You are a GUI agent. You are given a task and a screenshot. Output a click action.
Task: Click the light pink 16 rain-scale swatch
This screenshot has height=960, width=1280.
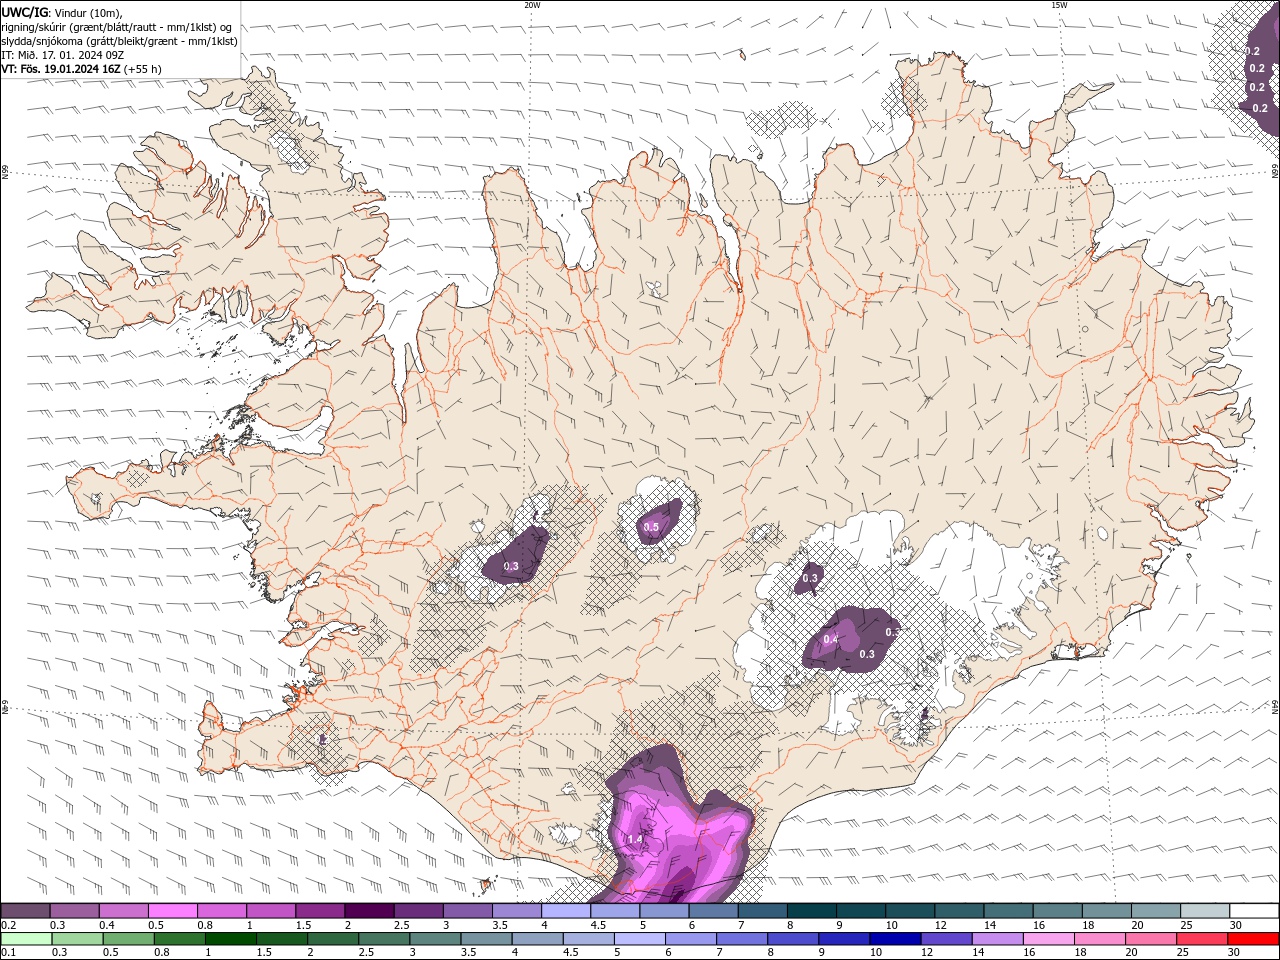[x=1048, y=939]
